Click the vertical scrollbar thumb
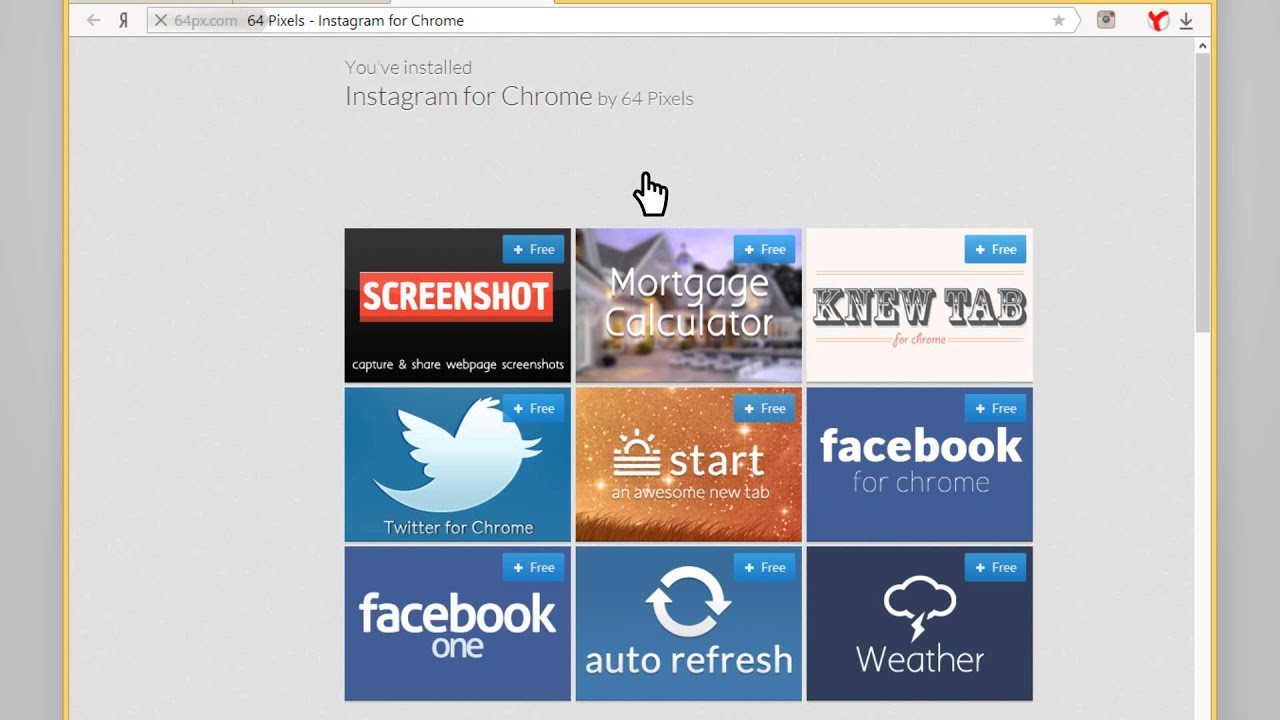 (1202, 192)
